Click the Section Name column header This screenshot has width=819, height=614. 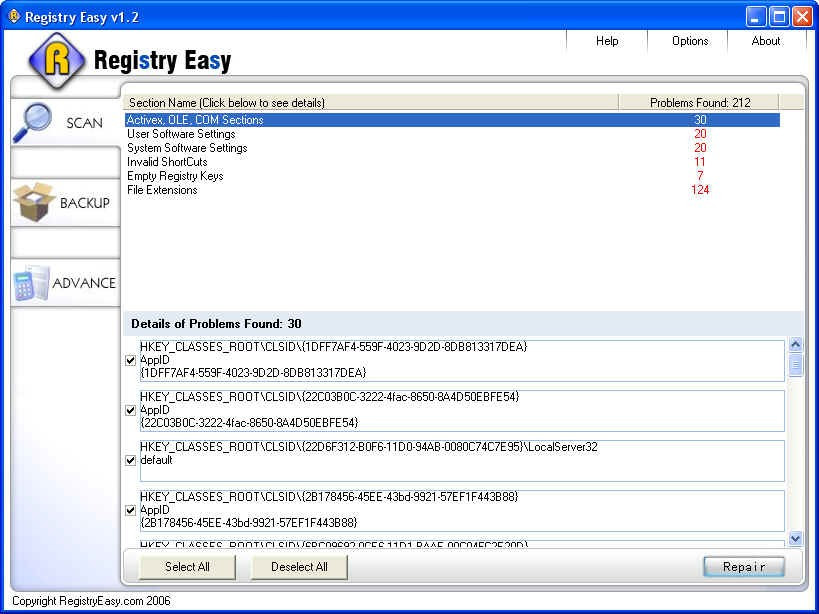click(371, 102)
